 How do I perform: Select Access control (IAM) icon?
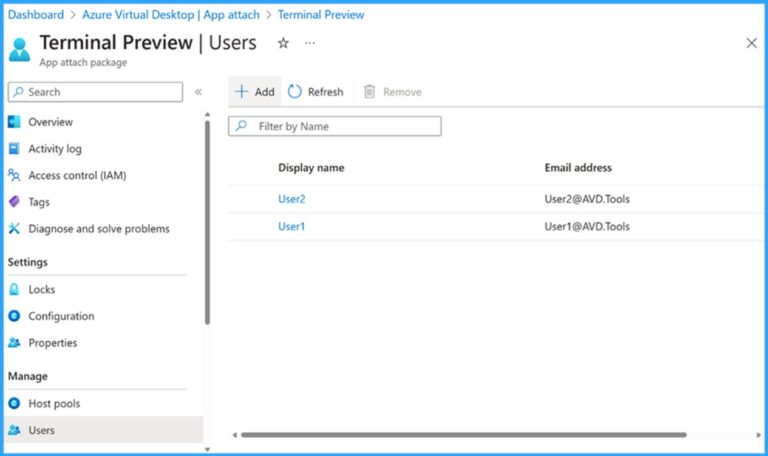tap(14, 175)
